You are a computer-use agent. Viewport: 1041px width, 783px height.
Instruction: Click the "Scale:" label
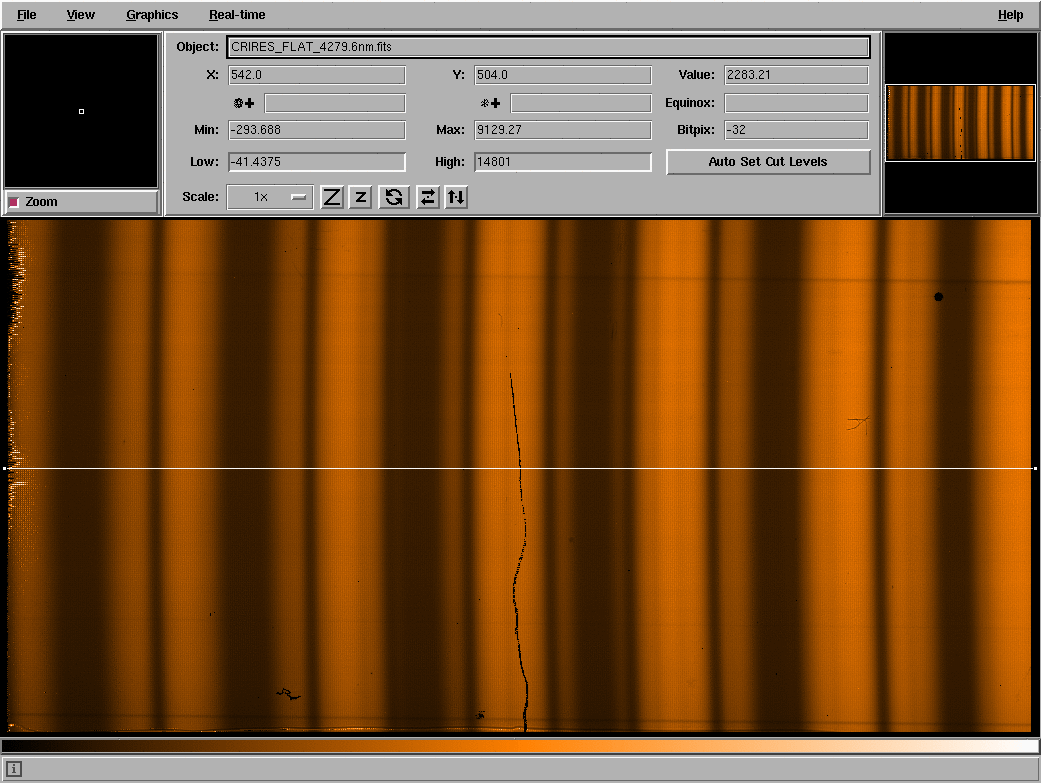(x=200, y=197)
